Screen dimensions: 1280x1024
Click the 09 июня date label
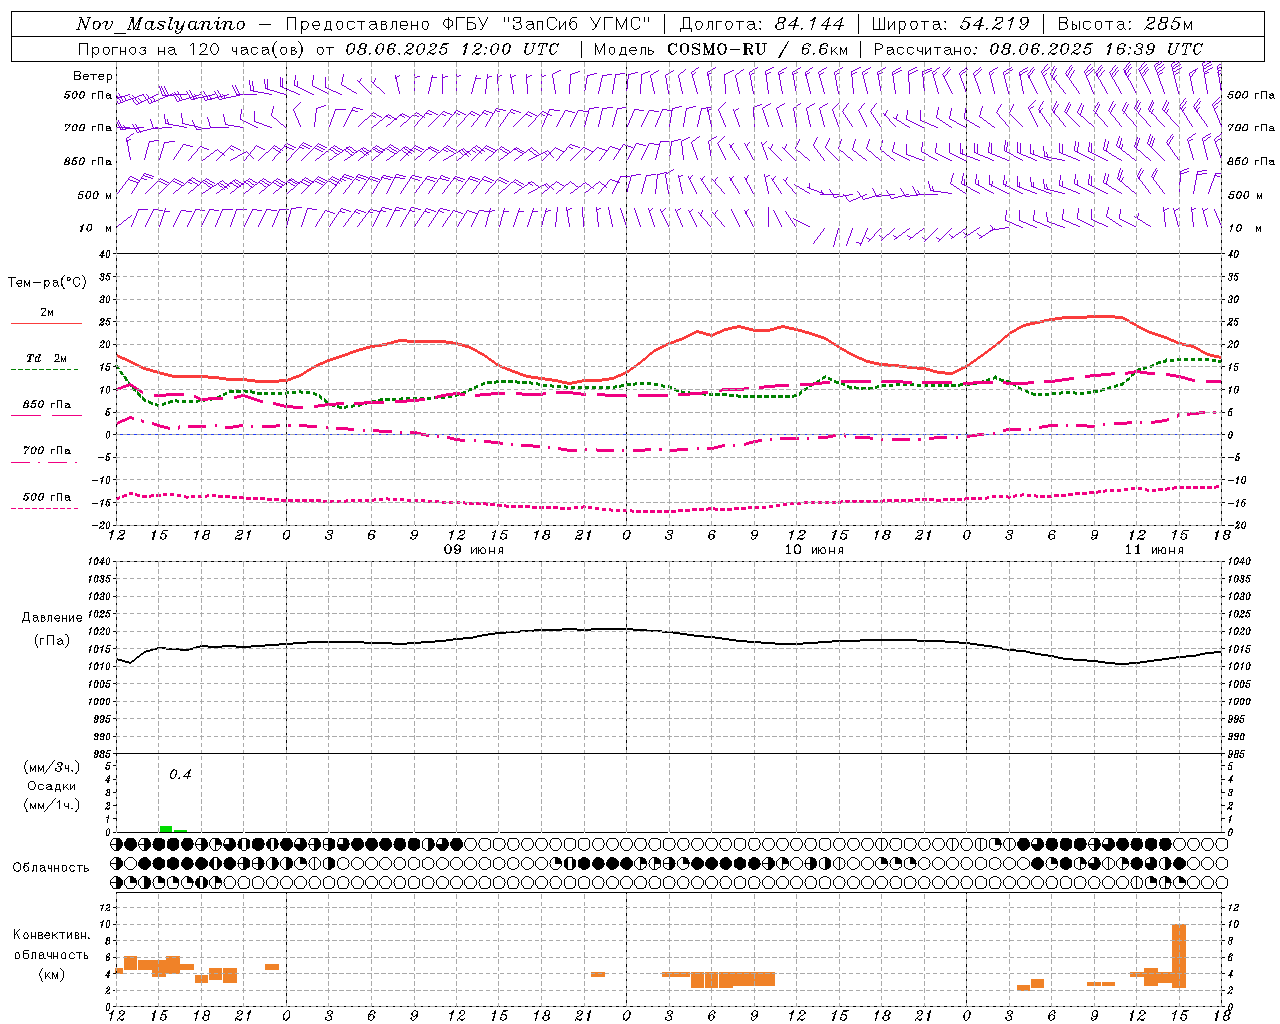pyautogui.click(x=474, y=550)
